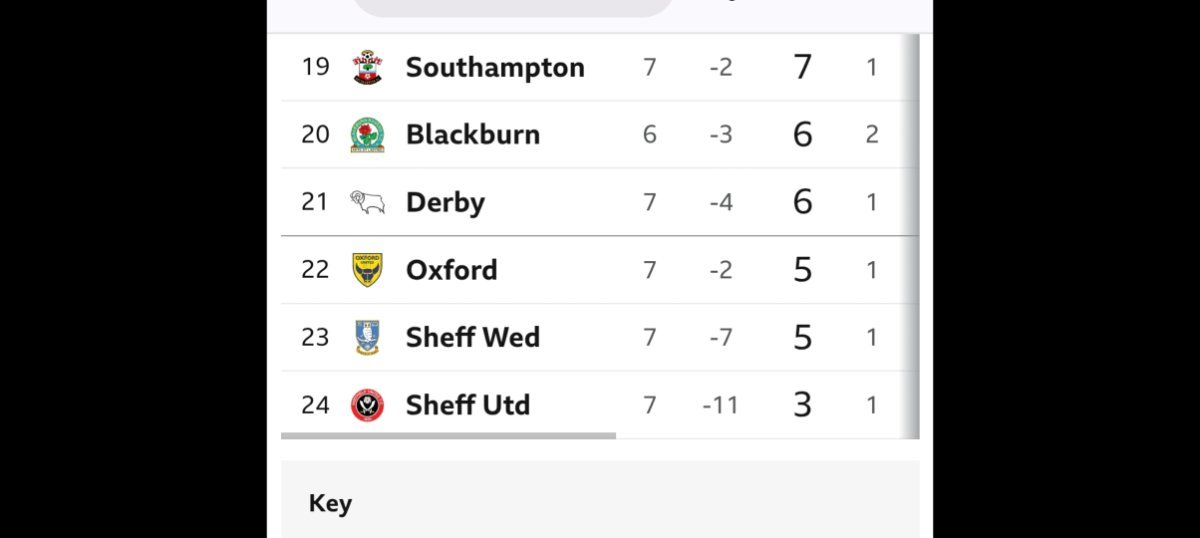Open the Oxford team page
Viewport: 1200px width, 538px height.
click(x=451, y=269)
